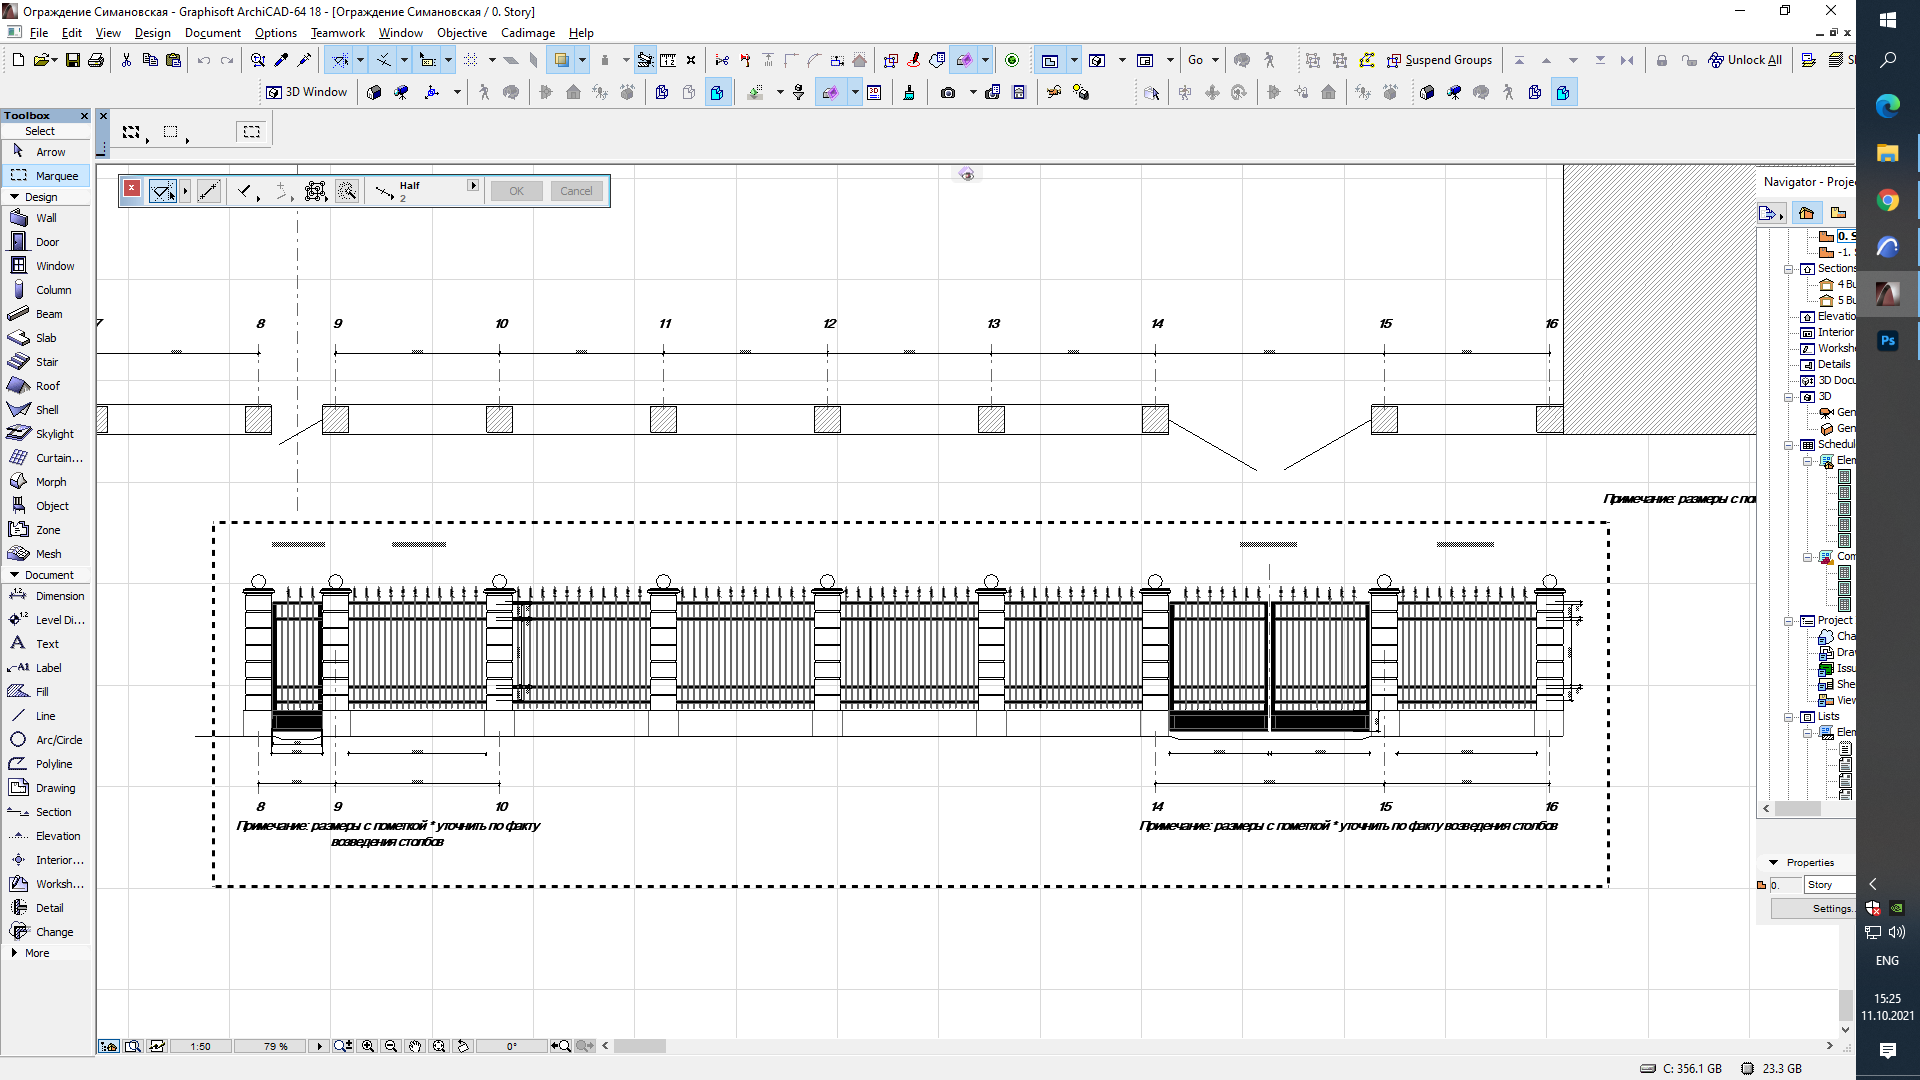The height and width of the screenshot is (1080, 1920).
Task: Select the Fill tool
Action: coord(47,692)
